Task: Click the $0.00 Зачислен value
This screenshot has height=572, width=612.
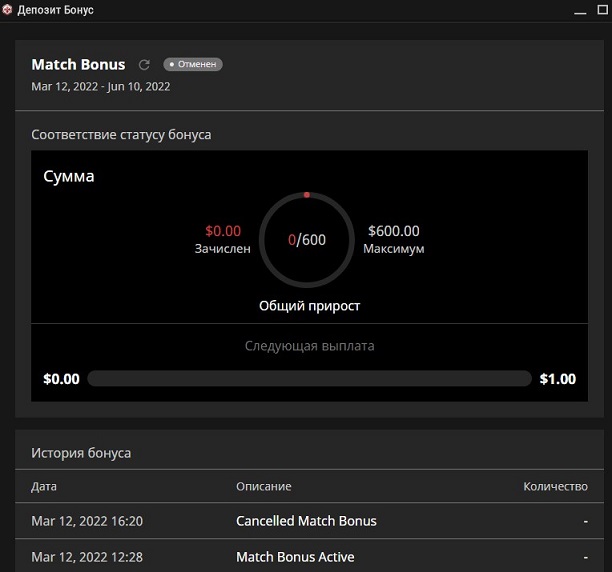Action: (x=223, y=231)
